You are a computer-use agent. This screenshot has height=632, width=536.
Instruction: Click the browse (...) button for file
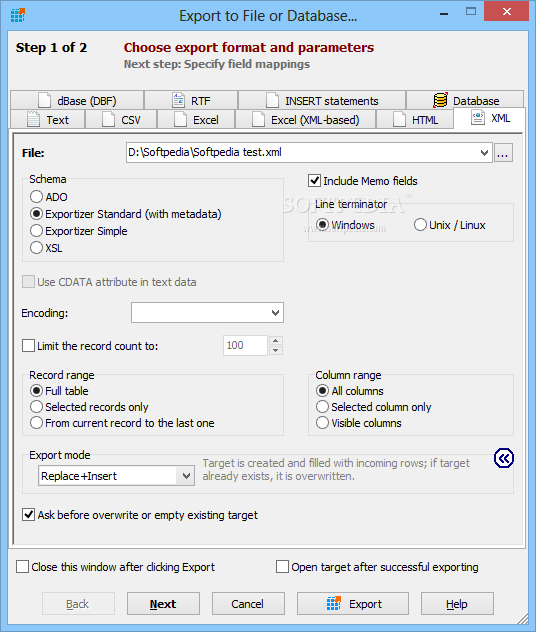click(503, 153)
